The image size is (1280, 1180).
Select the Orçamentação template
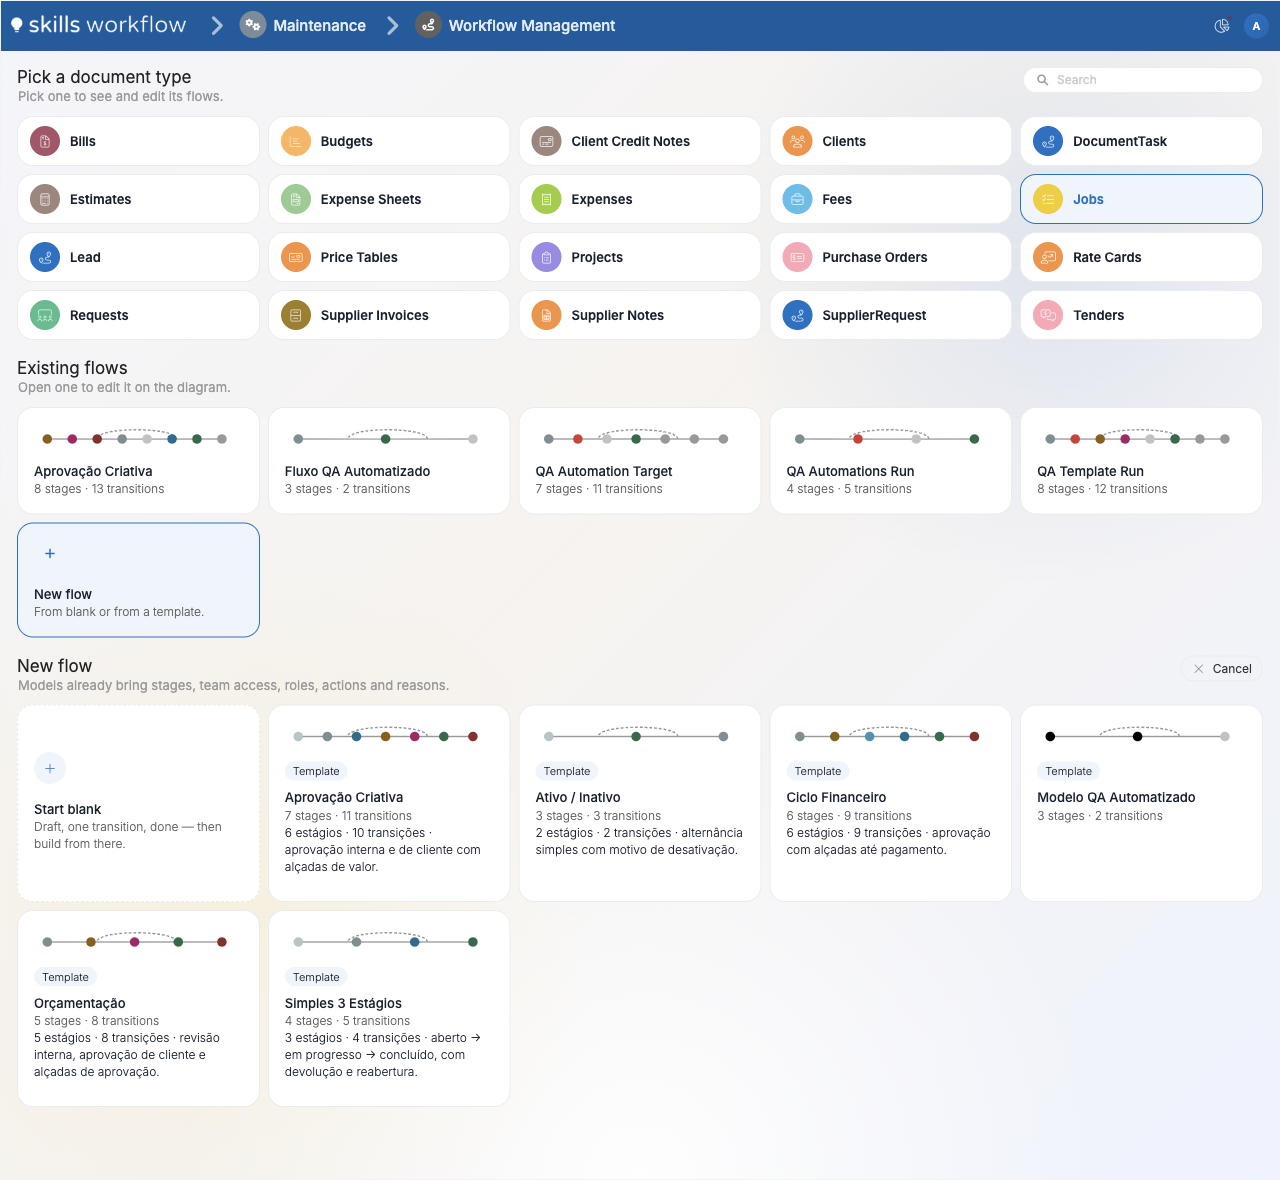coord(138,1009)
